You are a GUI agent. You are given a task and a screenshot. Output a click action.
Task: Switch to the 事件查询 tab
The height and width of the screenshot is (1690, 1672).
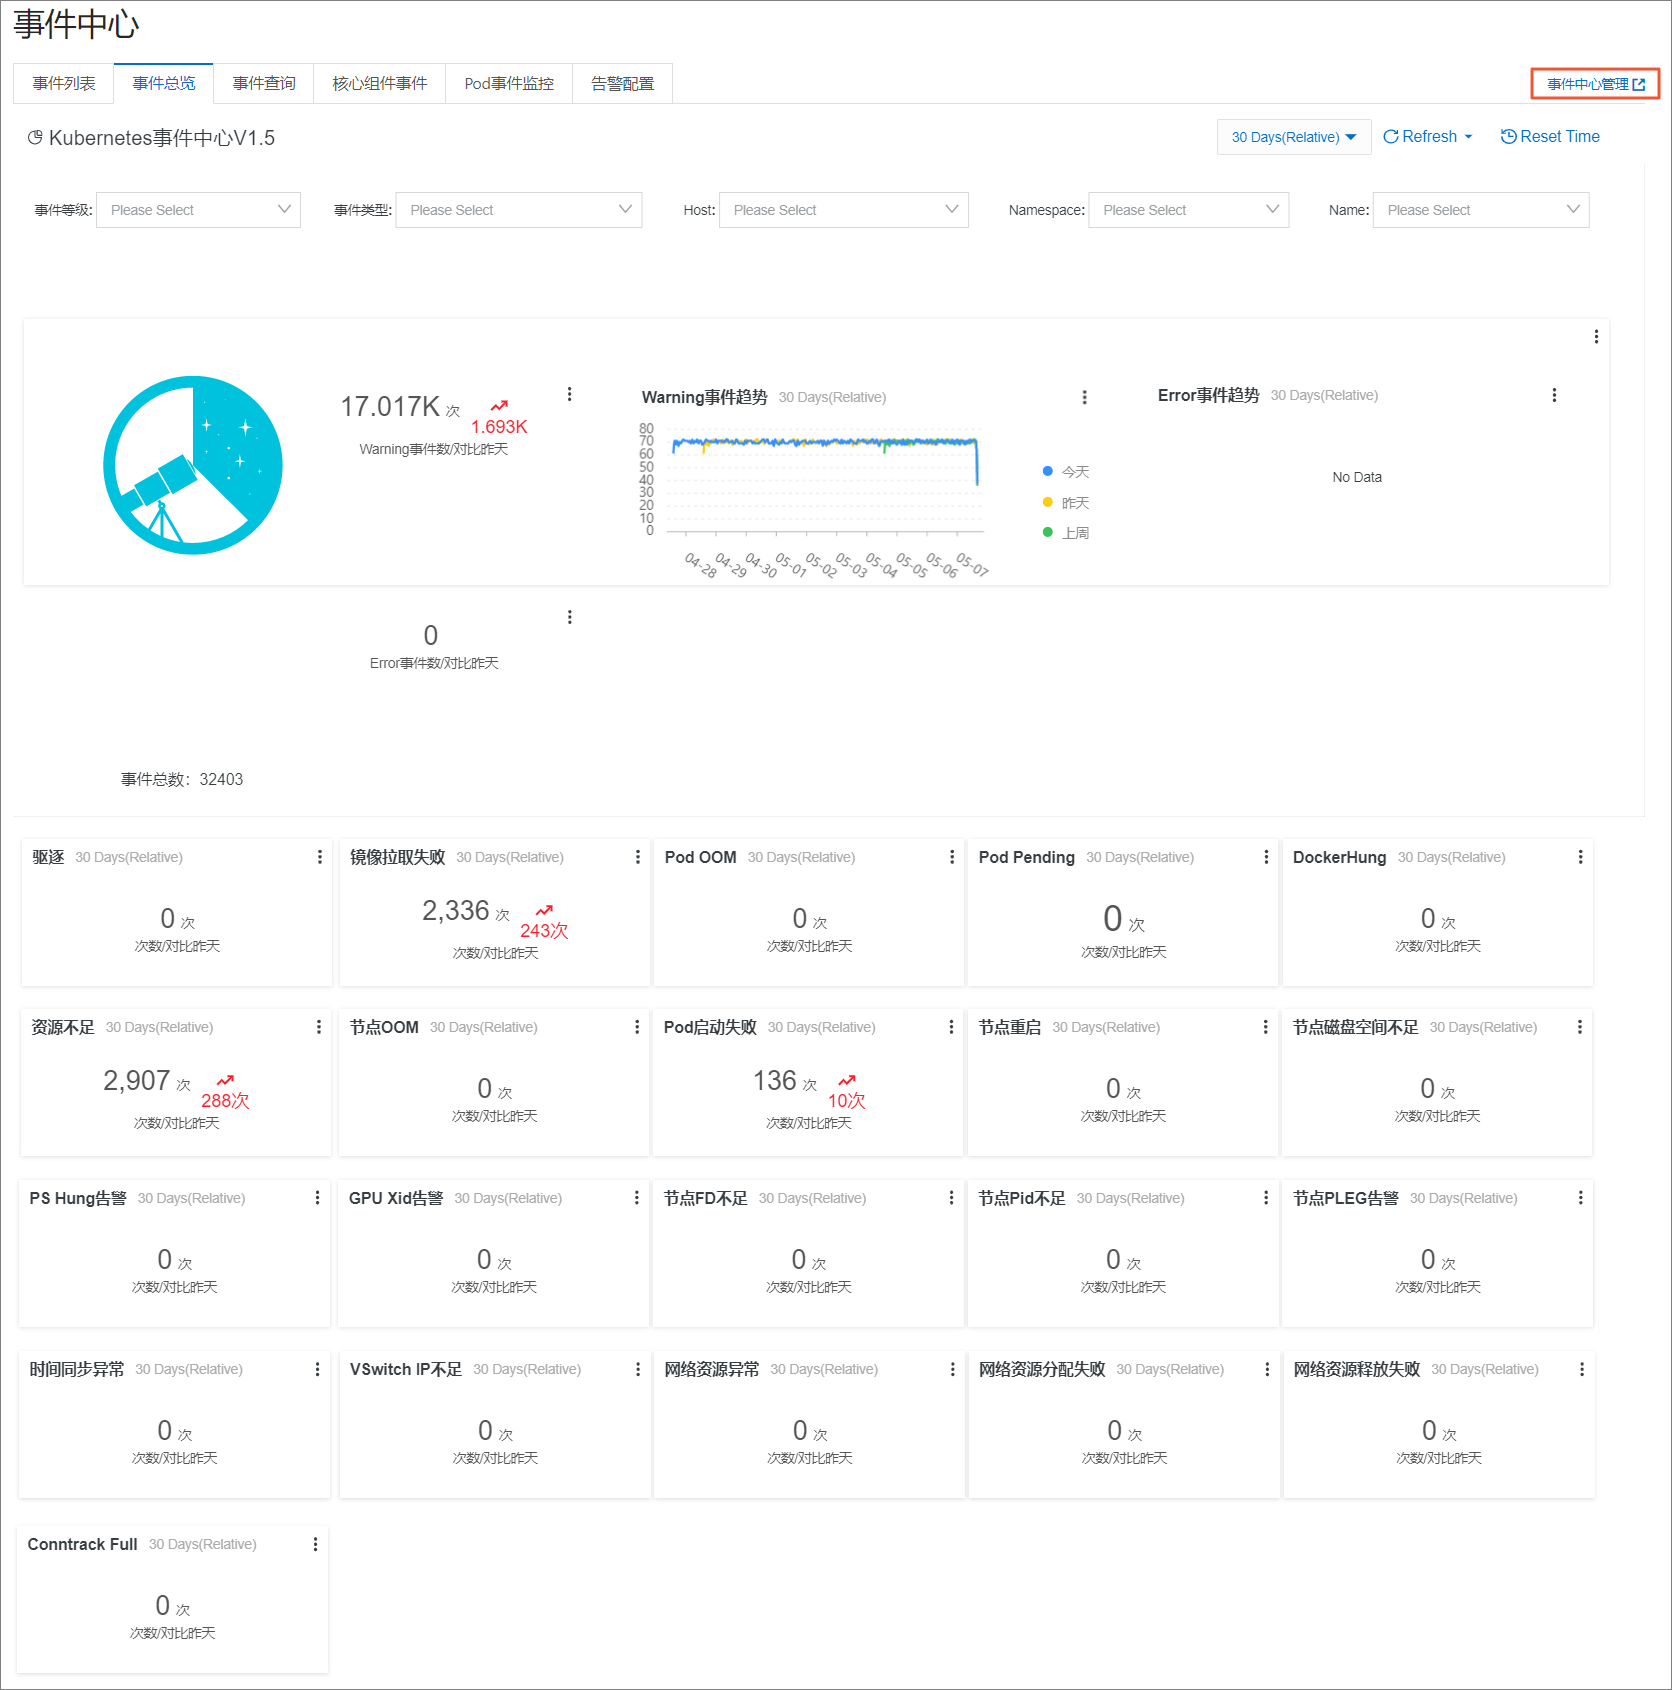(264, 84)
